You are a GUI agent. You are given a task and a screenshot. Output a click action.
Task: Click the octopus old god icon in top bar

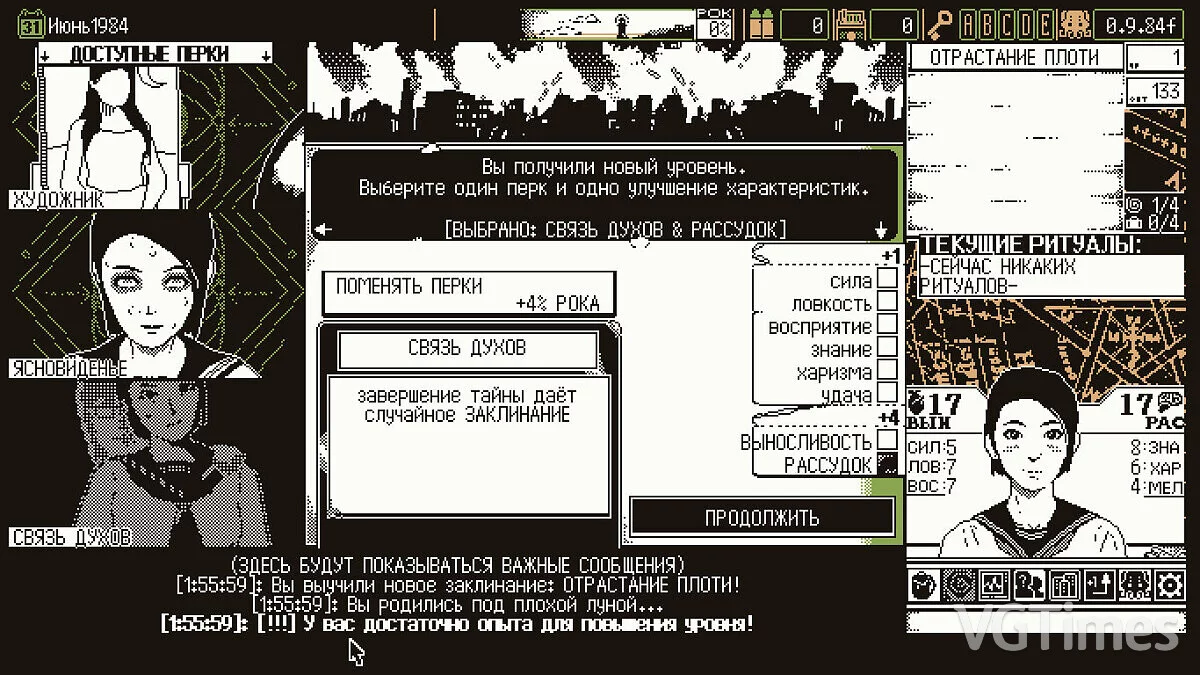point(1075,24)
